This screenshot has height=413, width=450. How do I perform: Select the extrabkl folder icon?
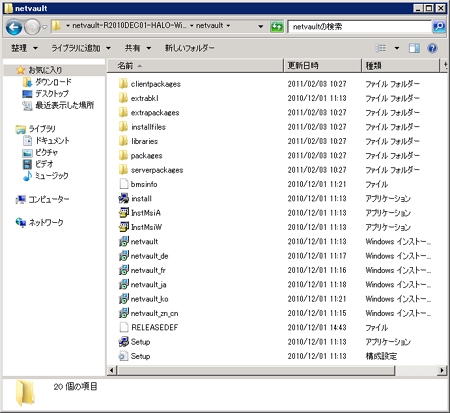click(x=123, y=98)
